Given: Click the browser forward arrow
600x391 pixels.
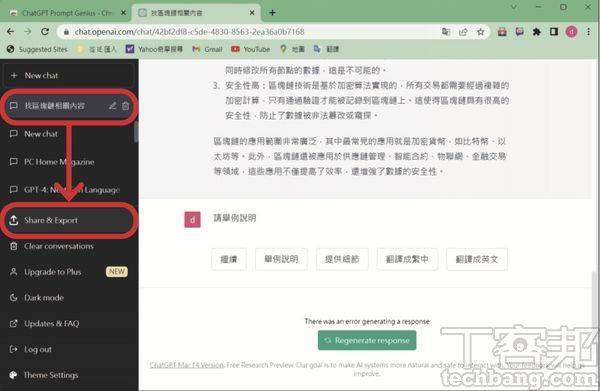Looking at the screenshot, I should click(28, 32).
